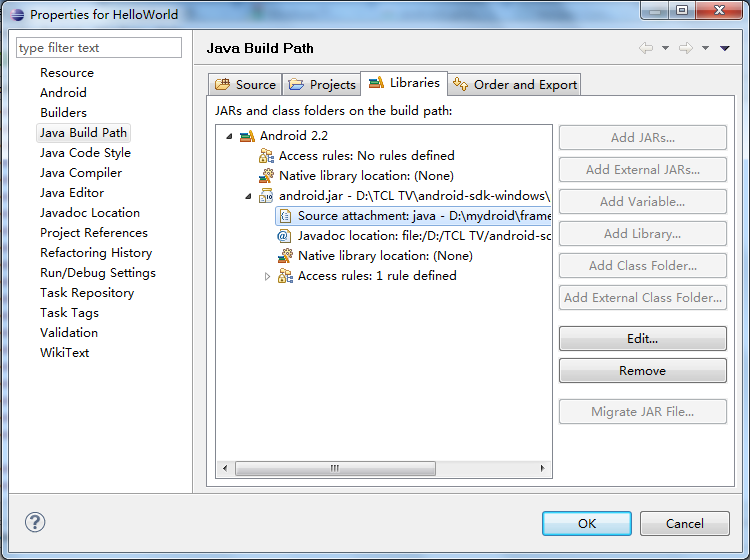
Task: Click the Javadoc location @ icon
Action: click(284, 236)
